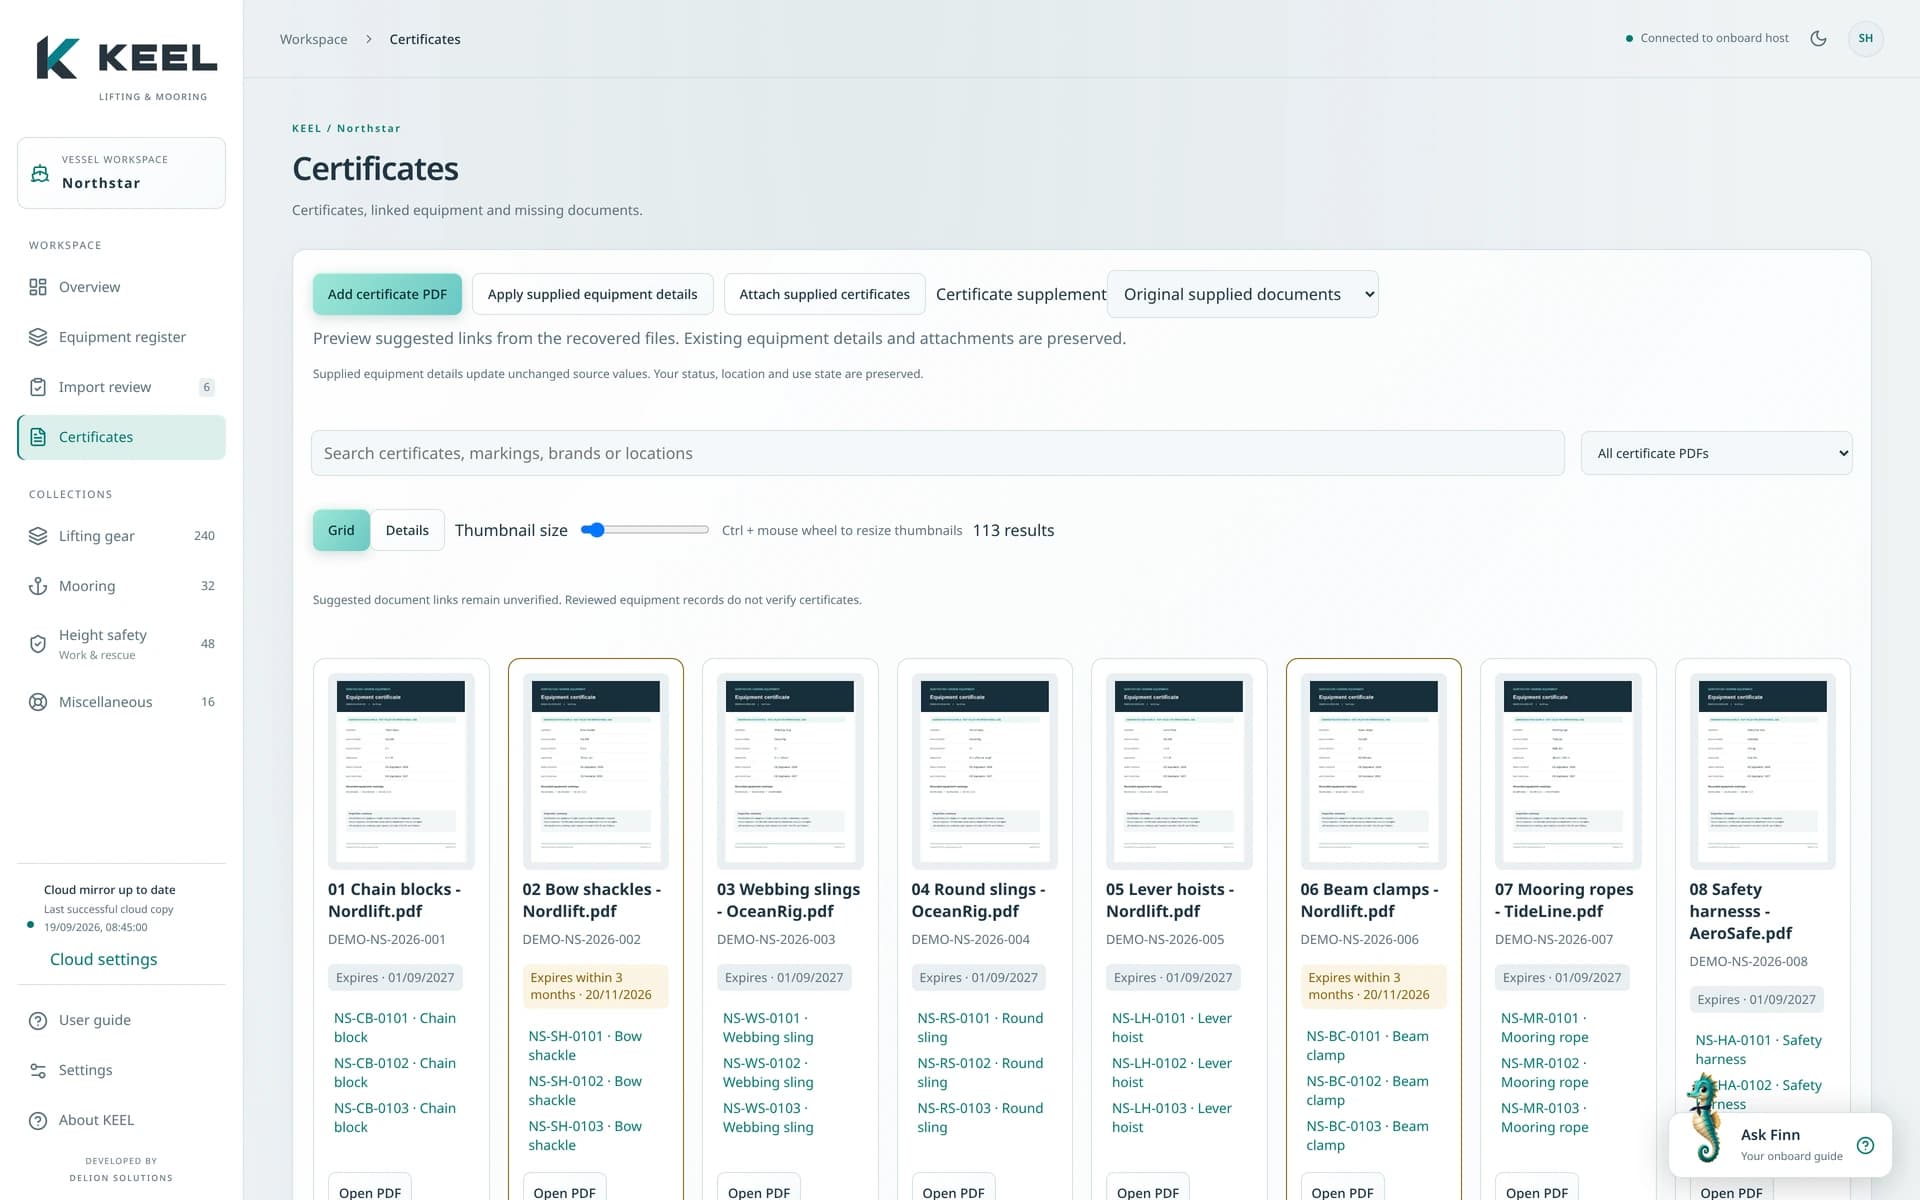Open linked item NS-LH-0102 Lever hoist
This screenshot has width=1920, height=1200.
tap(1172, 1072)
